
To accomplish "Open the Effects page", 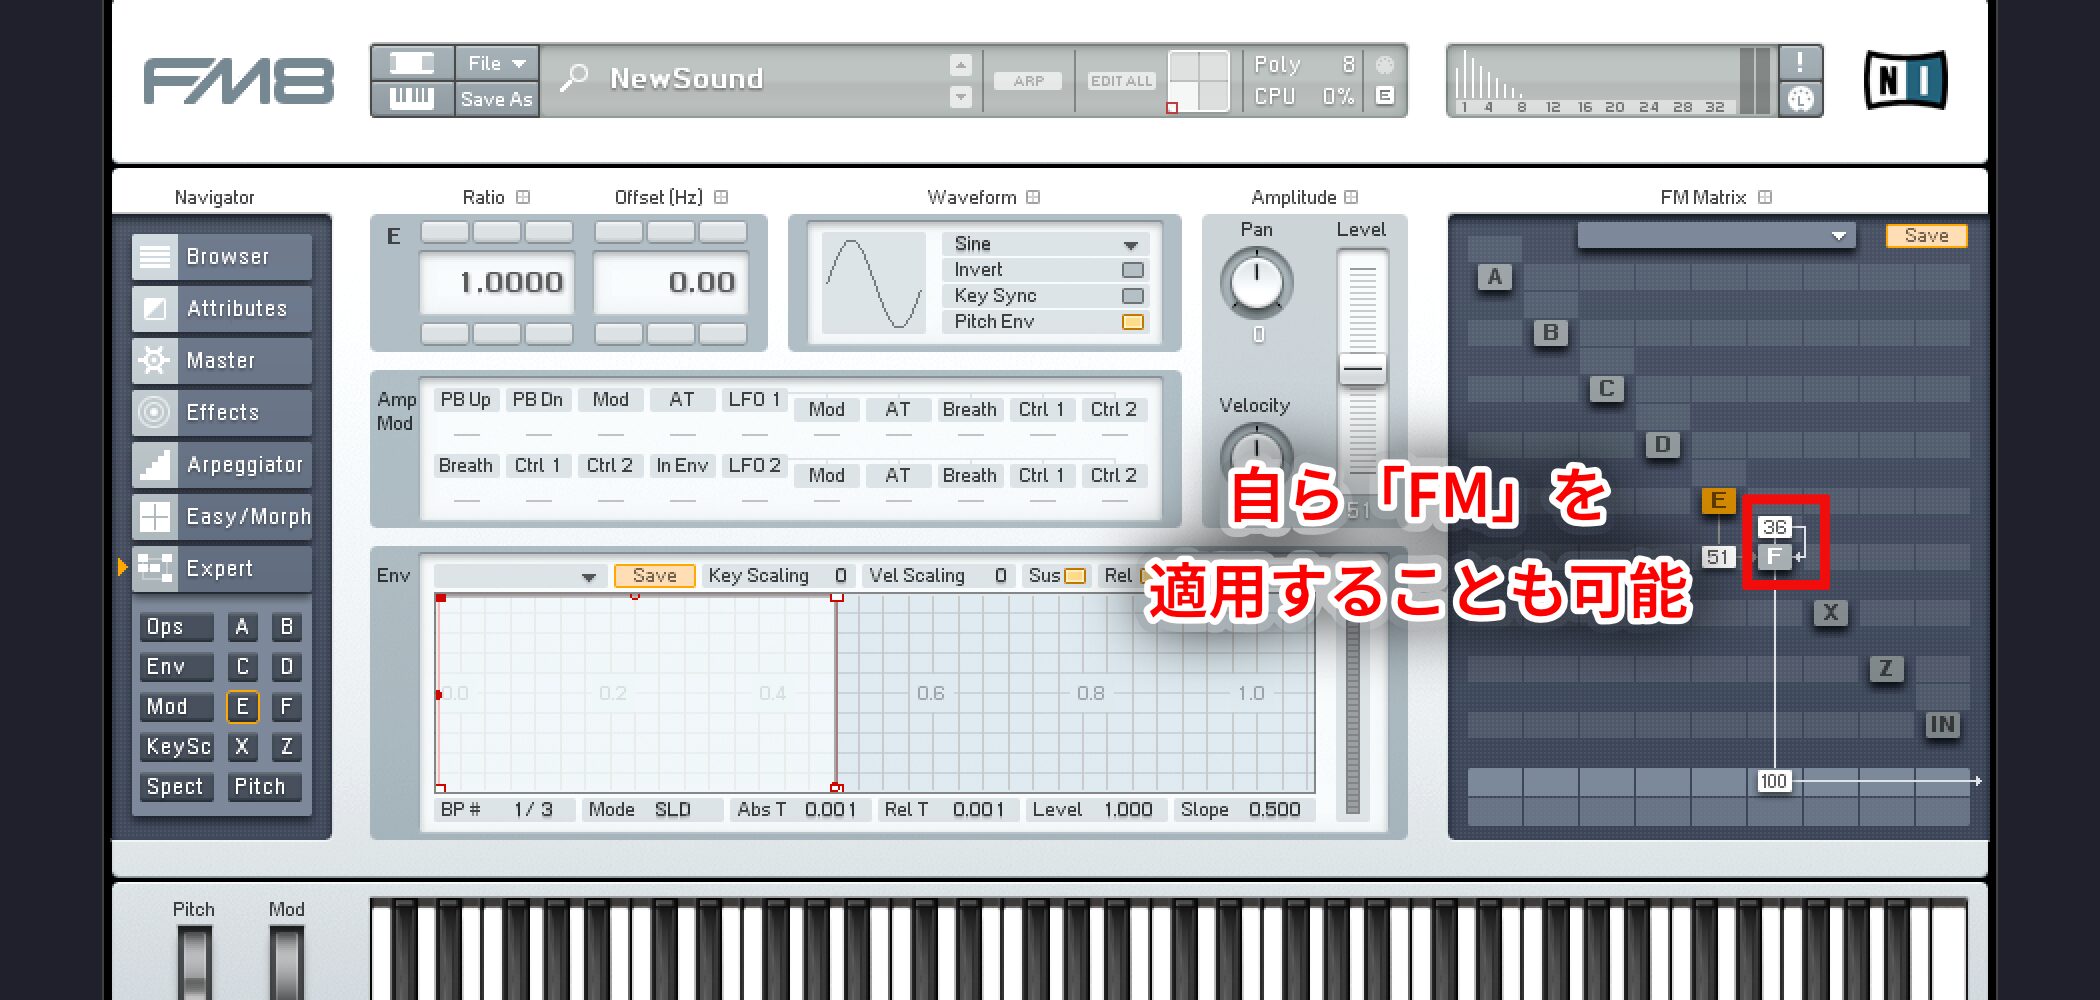I will point(222,412).
